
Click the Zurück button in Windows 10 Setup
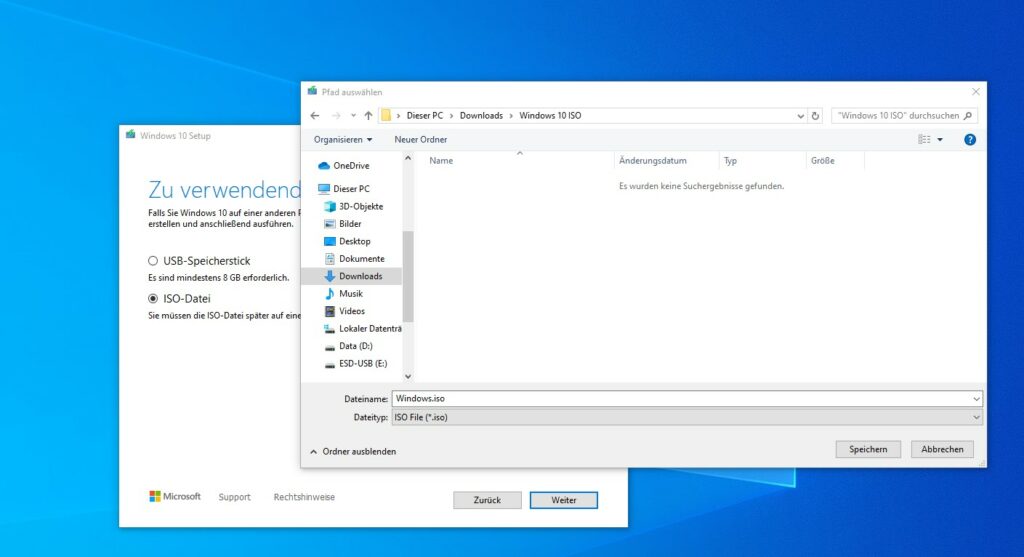(487, 500)
